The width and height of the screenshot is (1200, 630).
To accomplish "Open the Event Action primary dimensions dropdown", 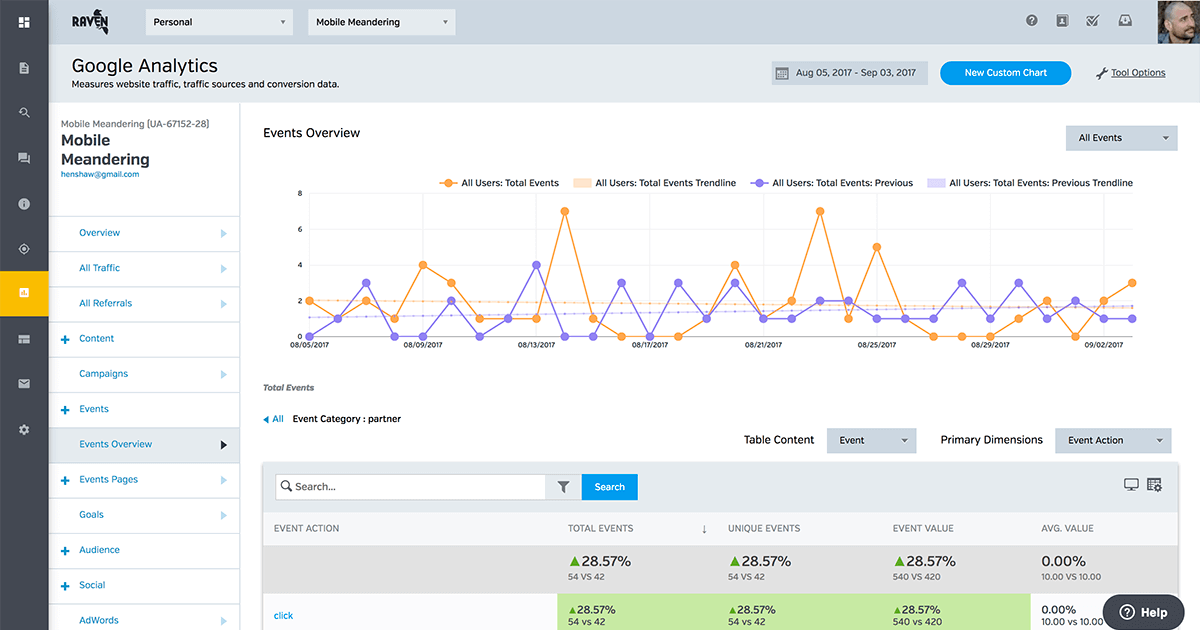I will [x=1113, y=440].
